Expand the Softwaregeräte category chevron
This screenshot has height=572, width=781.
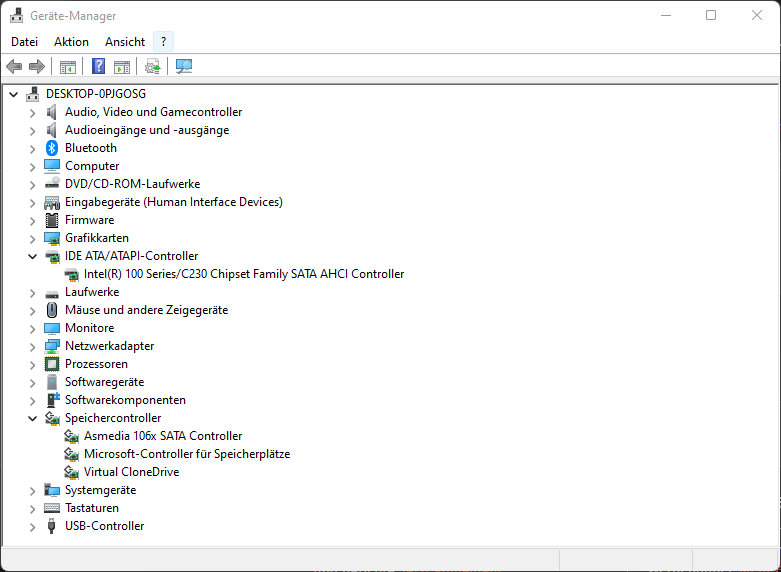coord(32,383)
